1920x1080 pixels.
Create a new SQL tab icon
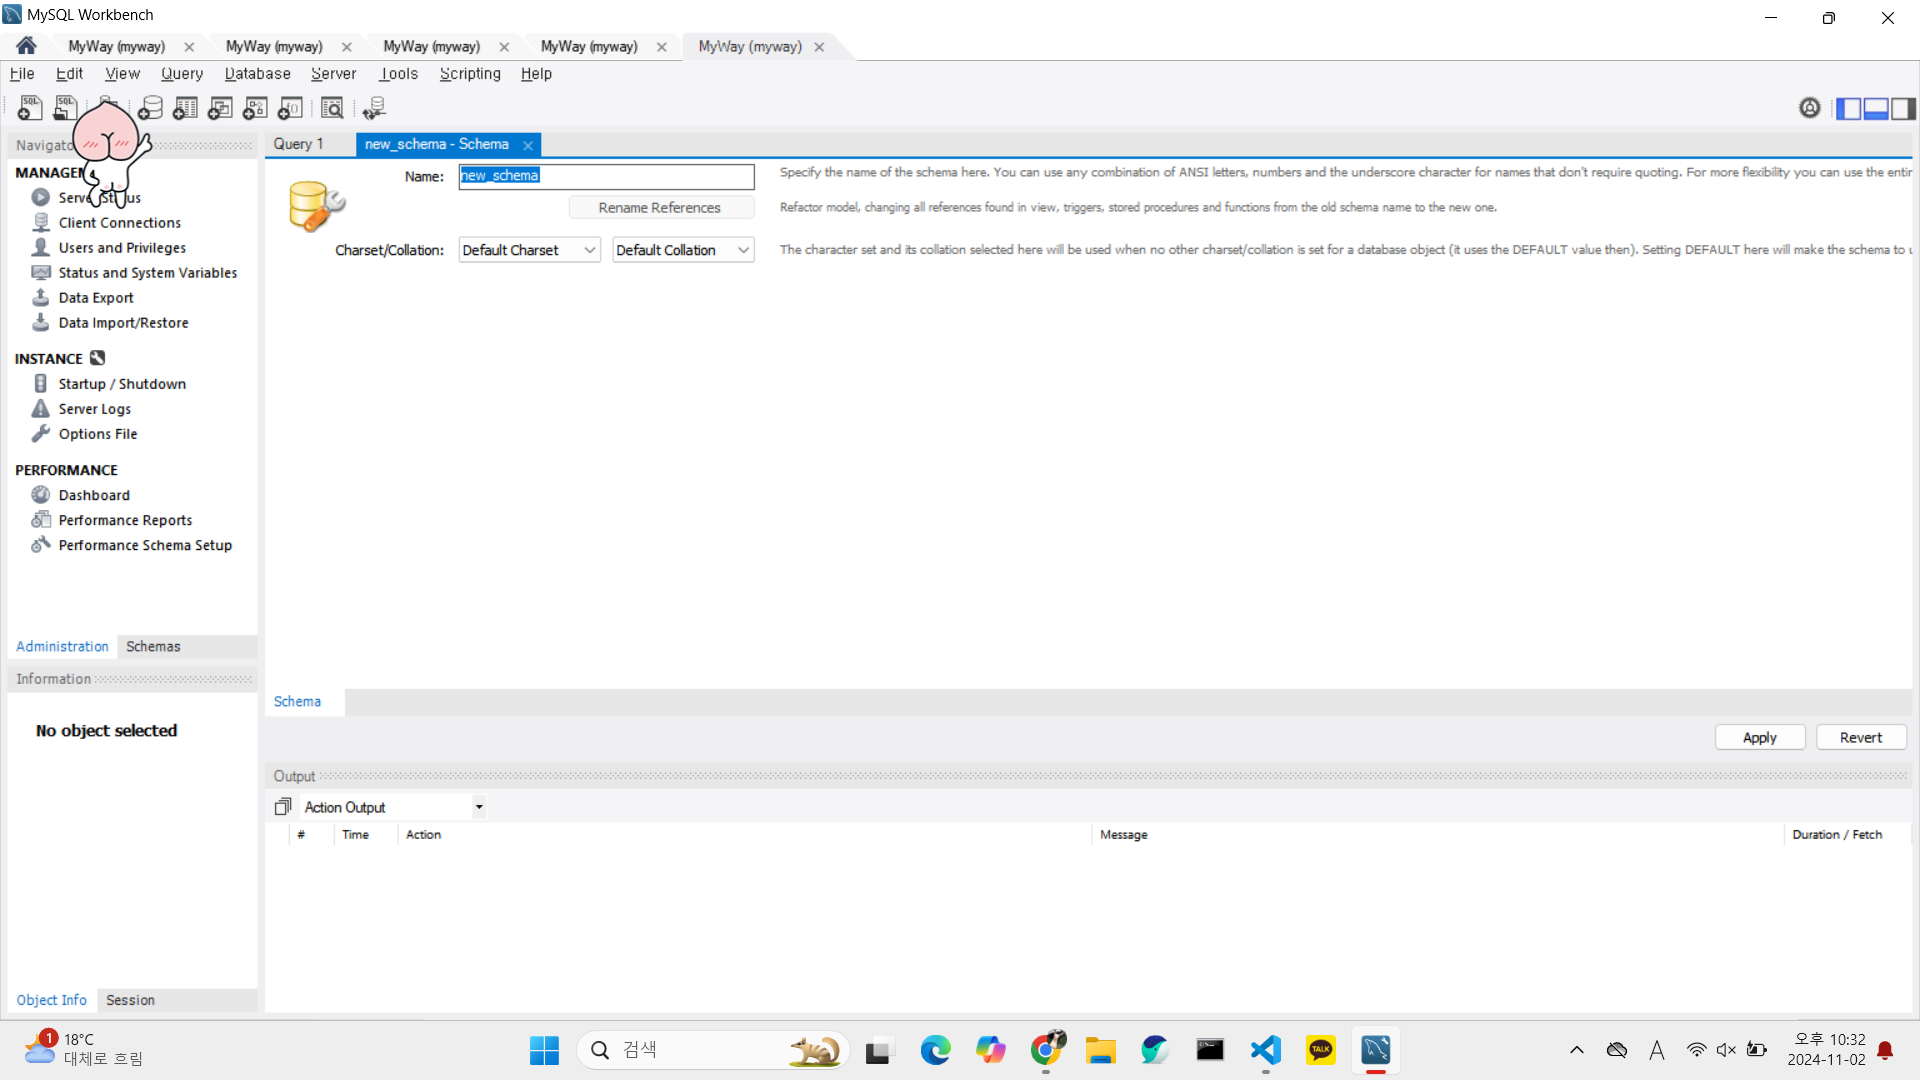coord(30,108)
